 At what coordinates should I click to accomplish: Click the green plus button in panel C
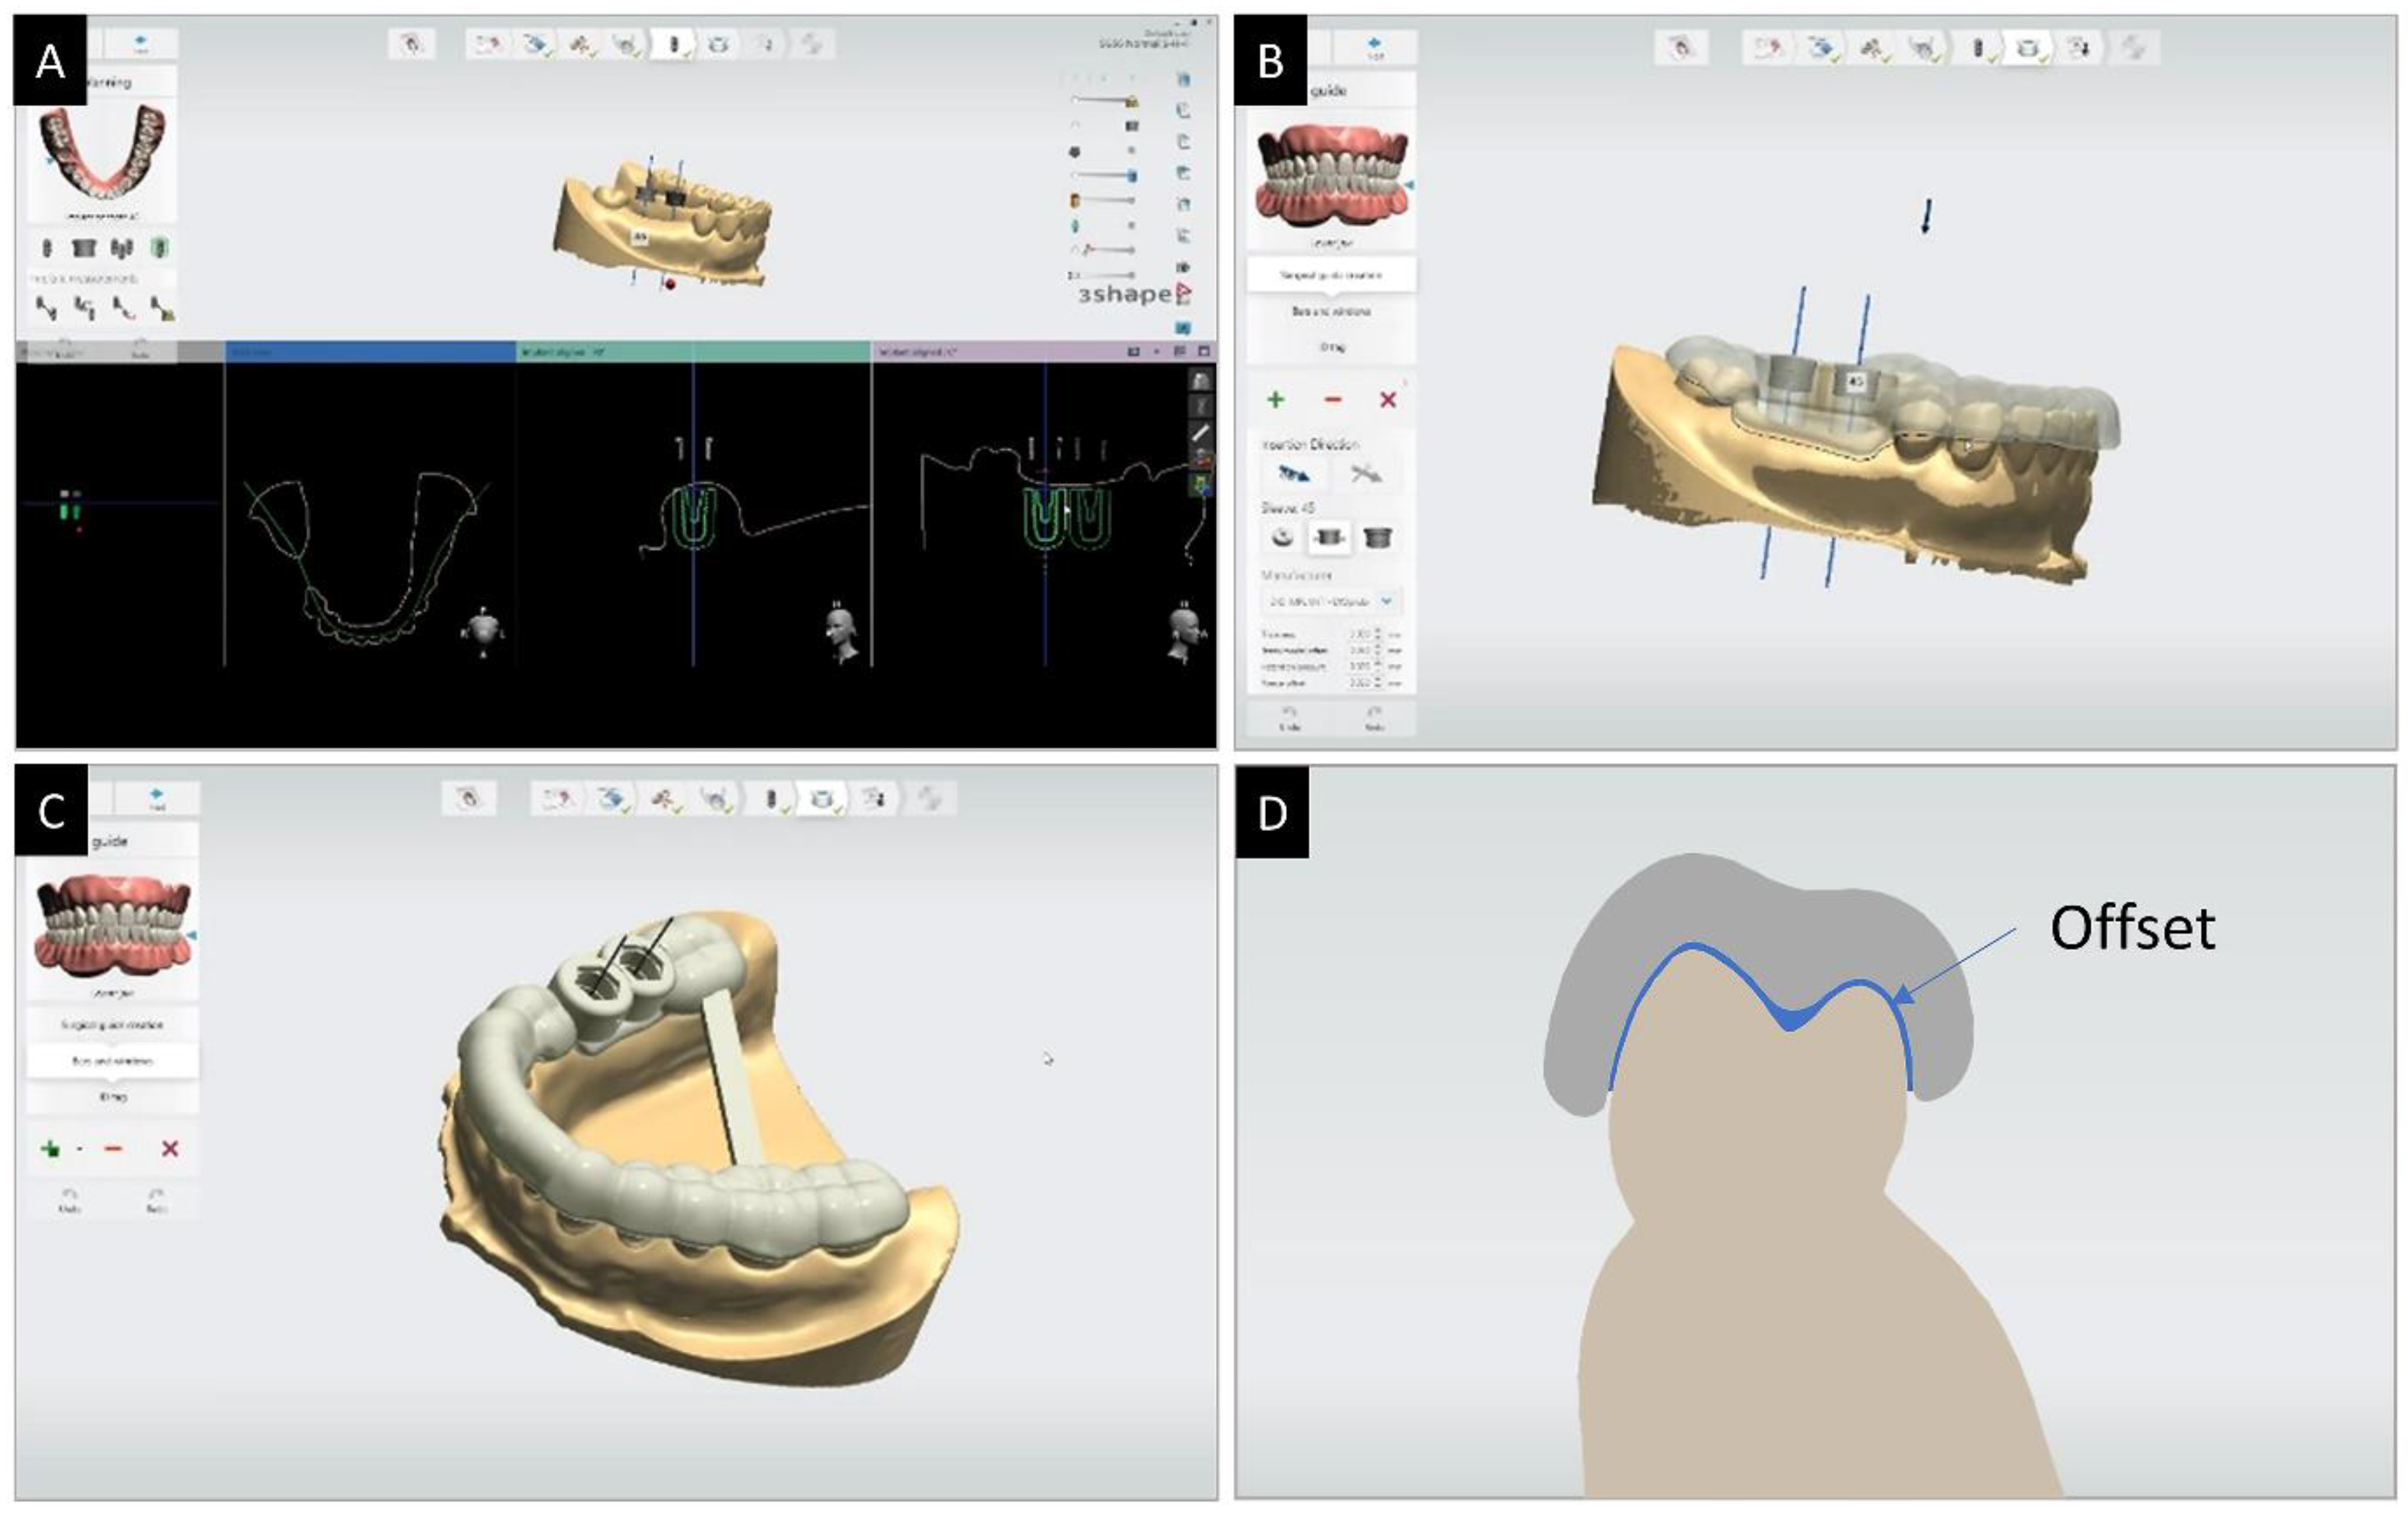(x=49, y=1148)
